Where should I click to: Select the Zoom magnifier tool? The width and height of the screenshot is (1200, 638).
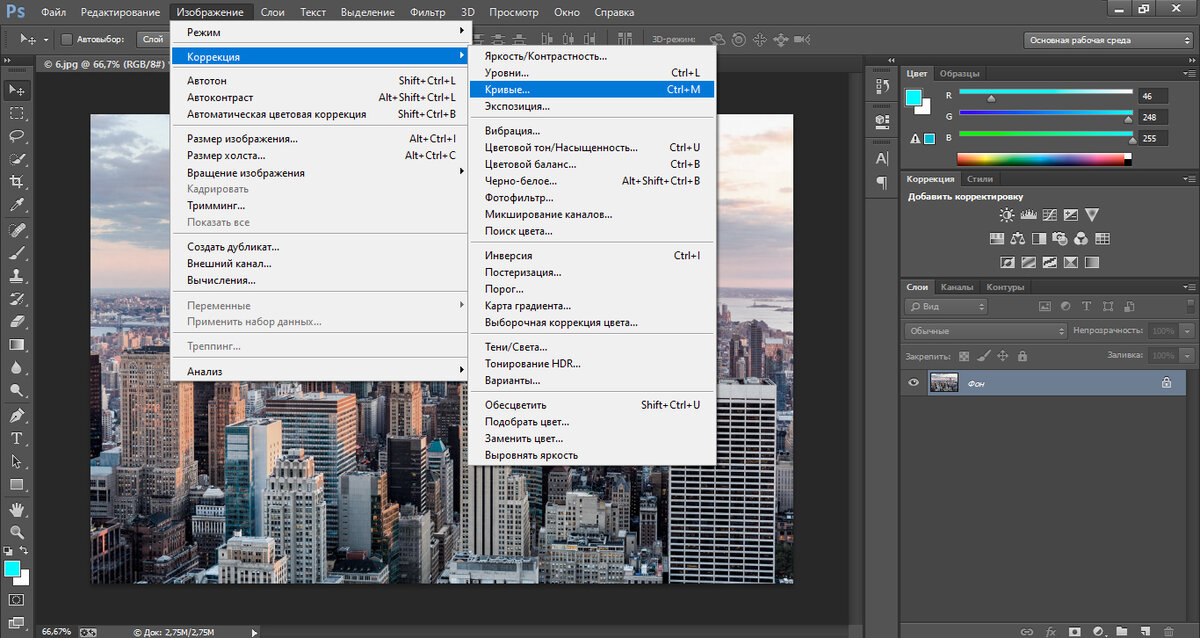[x=17, y=532]
